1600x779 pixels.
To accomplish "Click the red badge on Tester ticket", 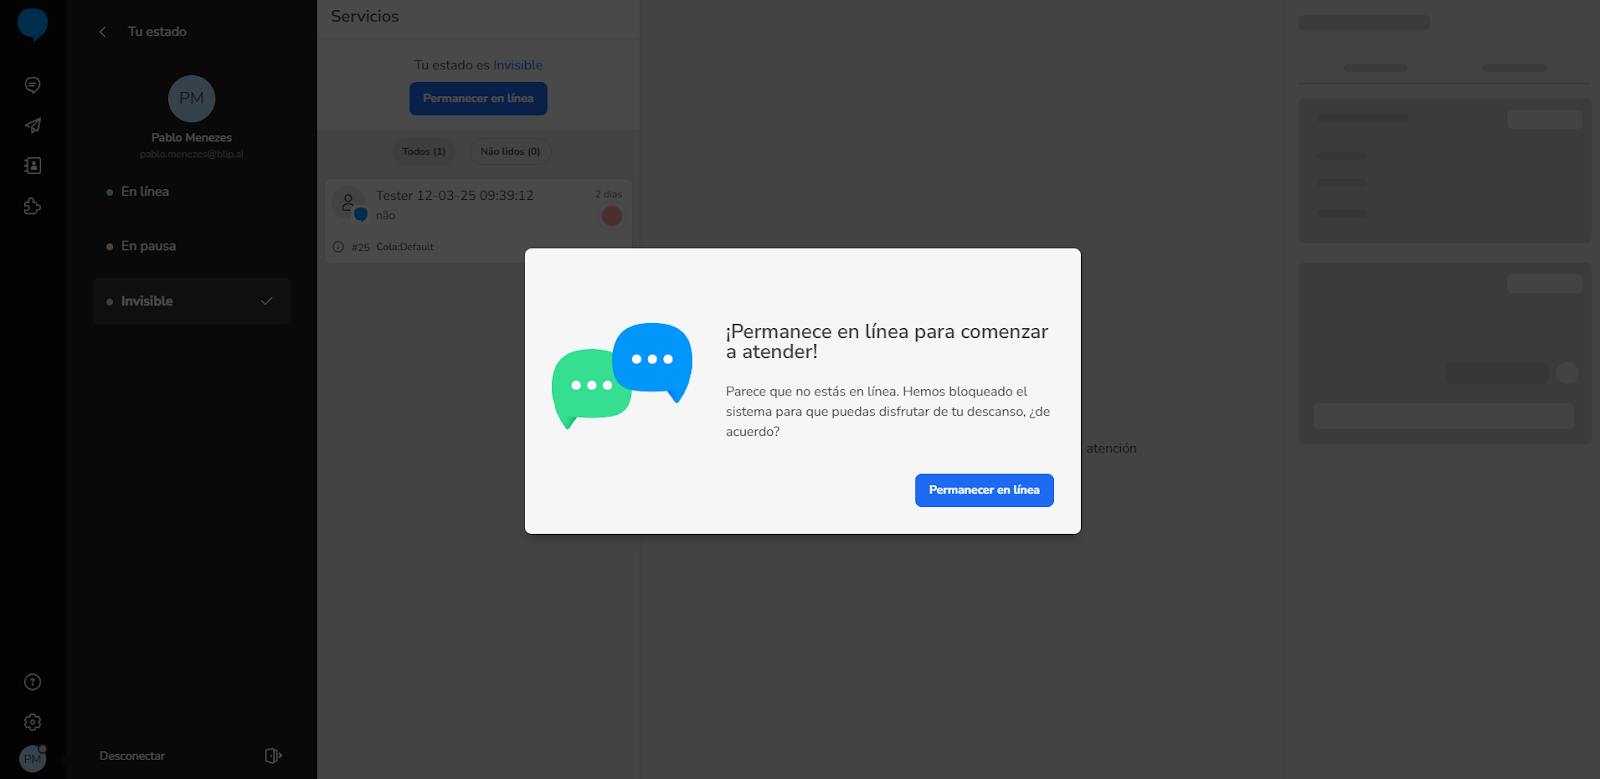I will click(612, 216).
